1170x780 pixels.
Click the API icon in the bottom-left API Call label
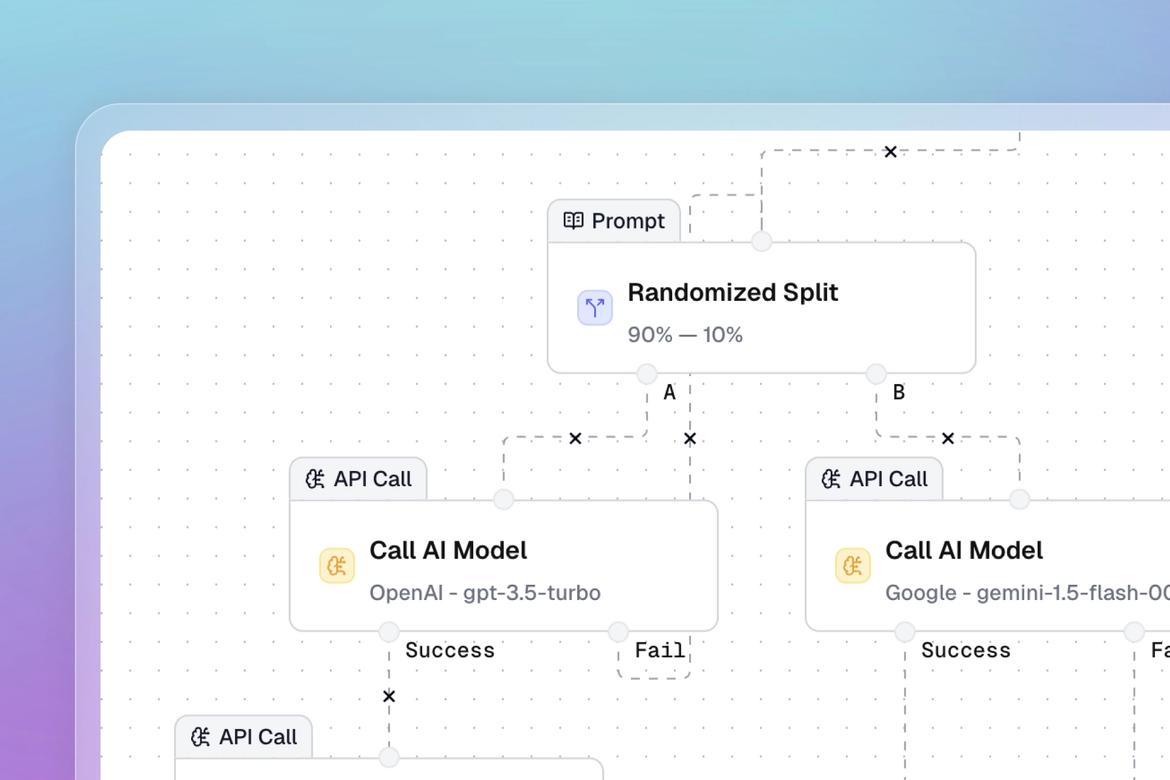pyautogui.click(x=200, y=737)
